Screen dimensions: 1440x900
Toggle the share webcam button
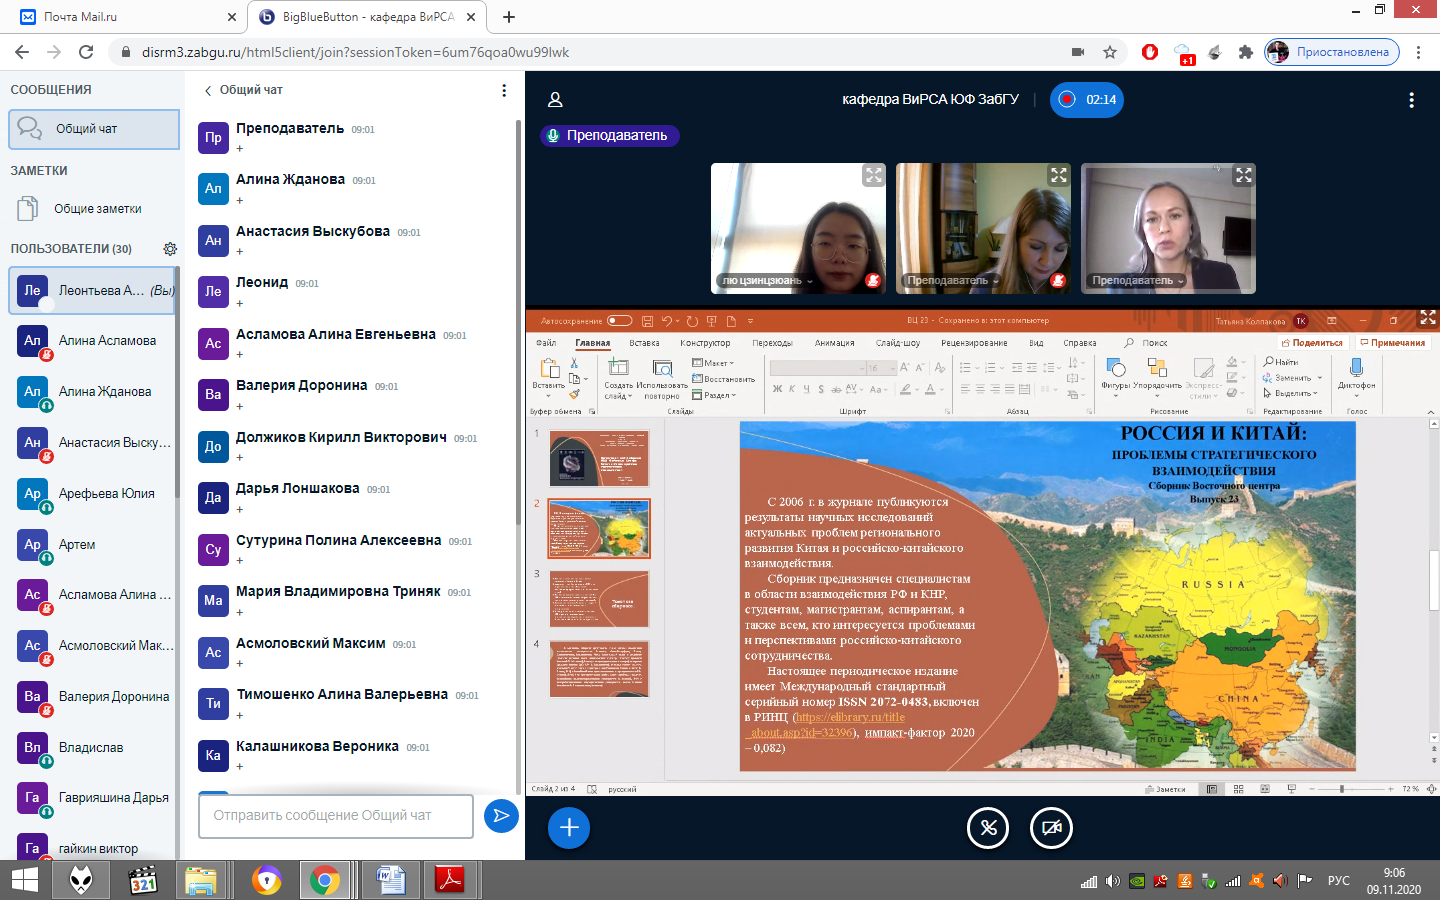coord(1051,828)
